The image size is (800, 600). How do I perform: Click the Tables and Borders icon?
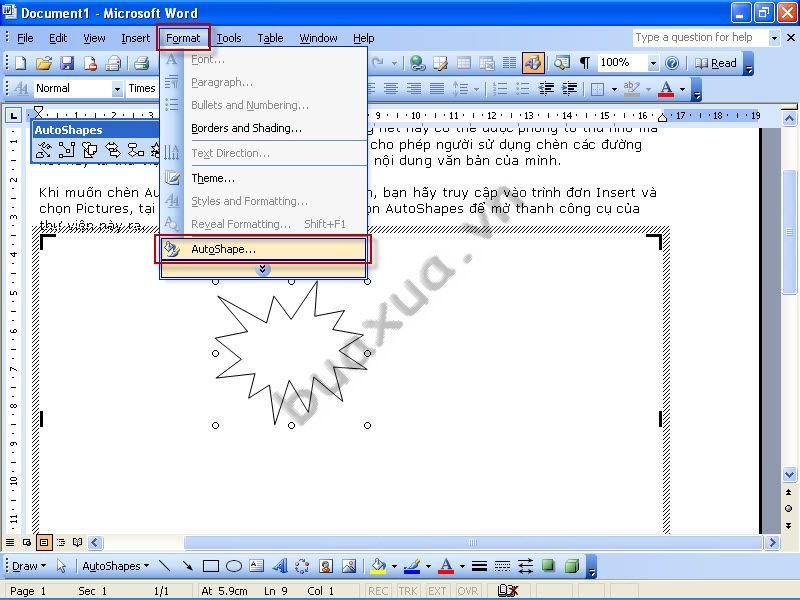440,63
